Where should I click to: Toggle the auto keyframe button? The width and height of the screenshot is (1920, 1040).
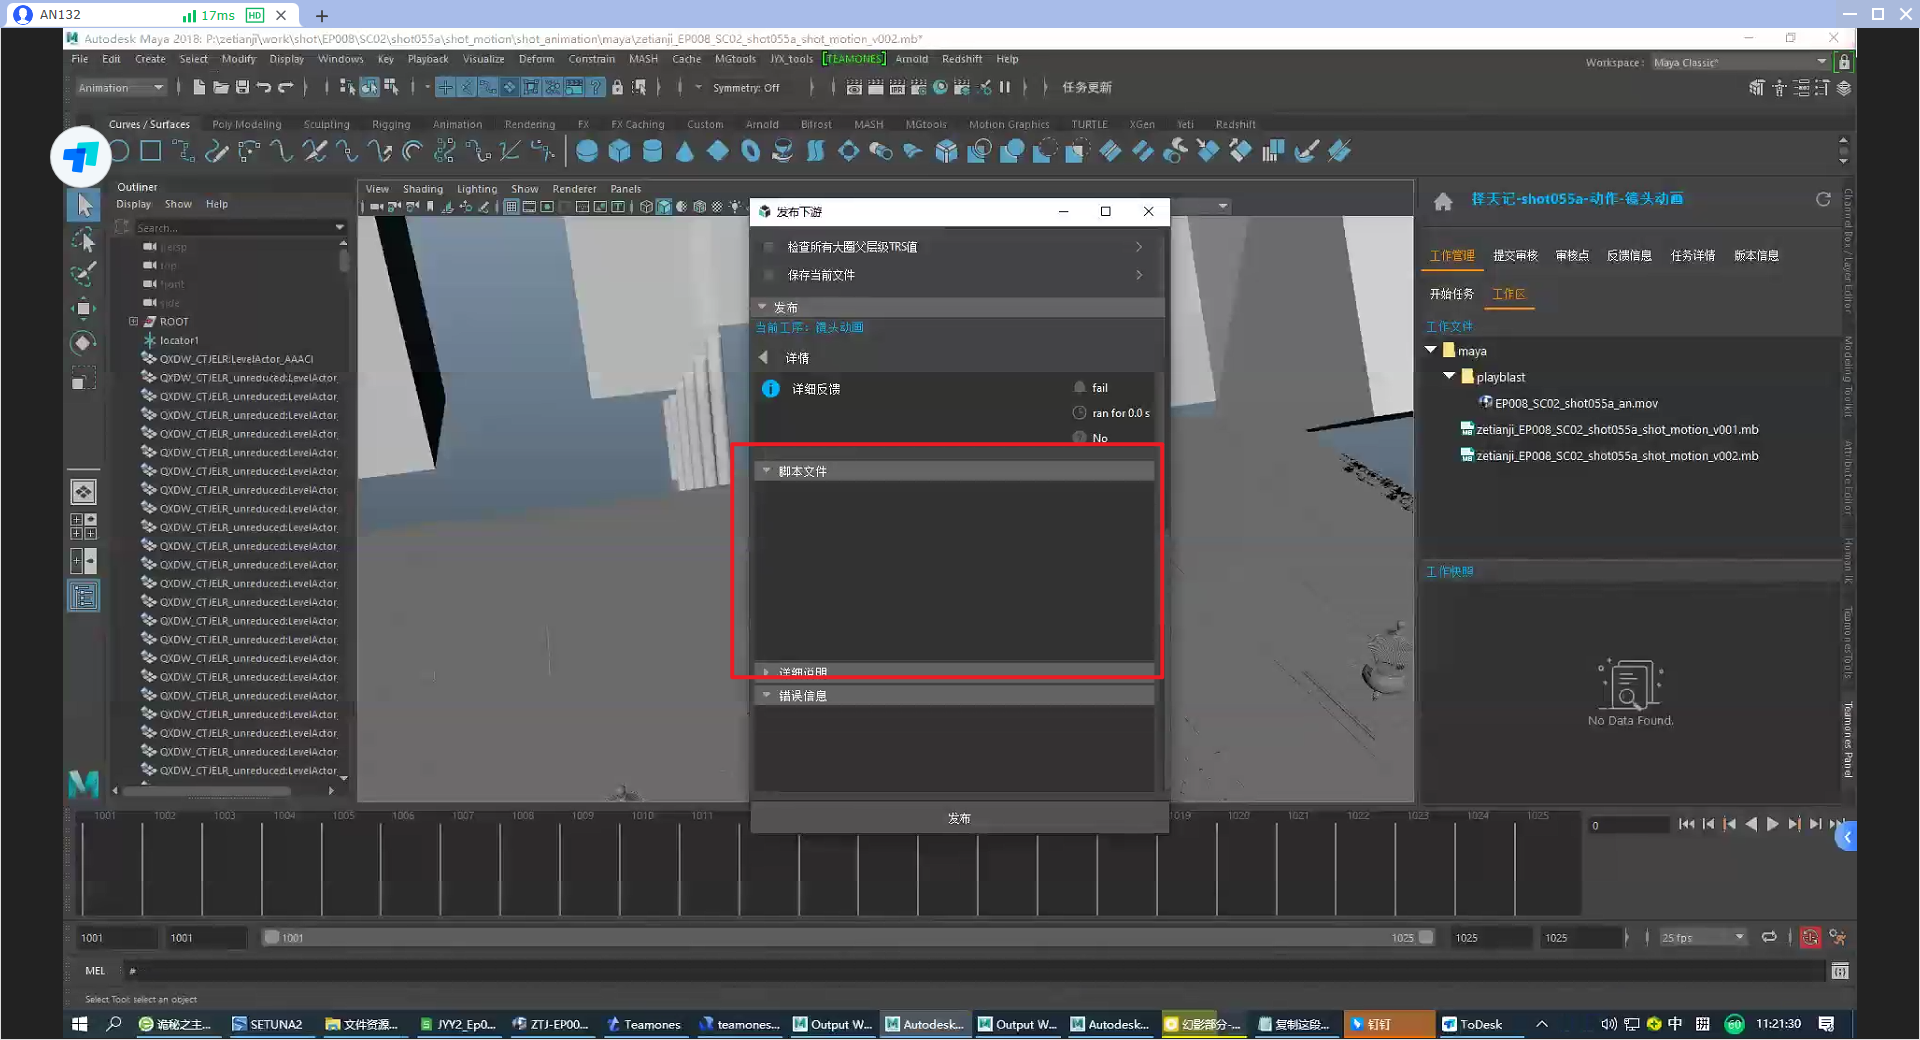(1810, 938)
